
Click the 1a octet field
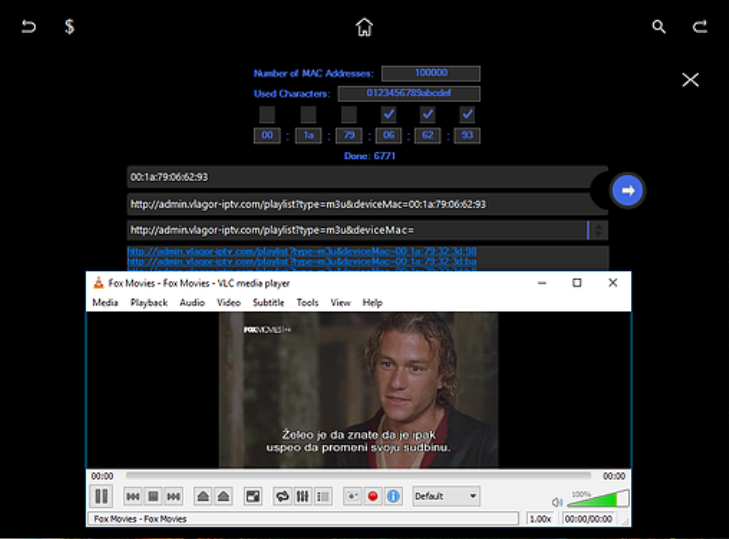pos(308,135)
